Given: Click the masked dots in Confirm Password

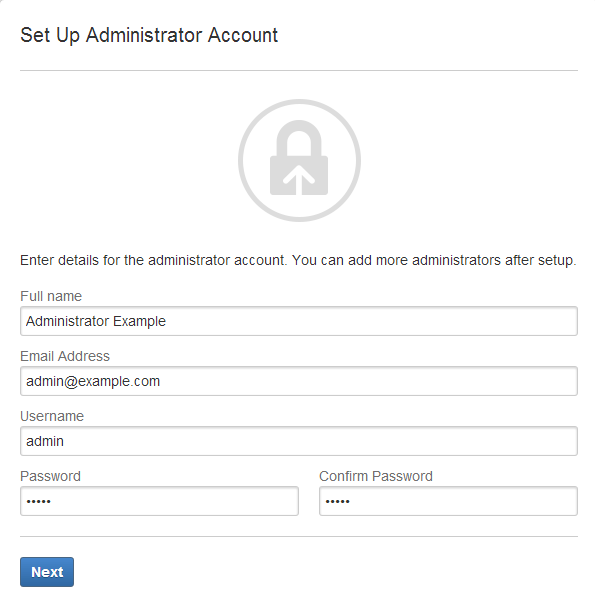Looking at the screenshot, I should click(338, 502).
